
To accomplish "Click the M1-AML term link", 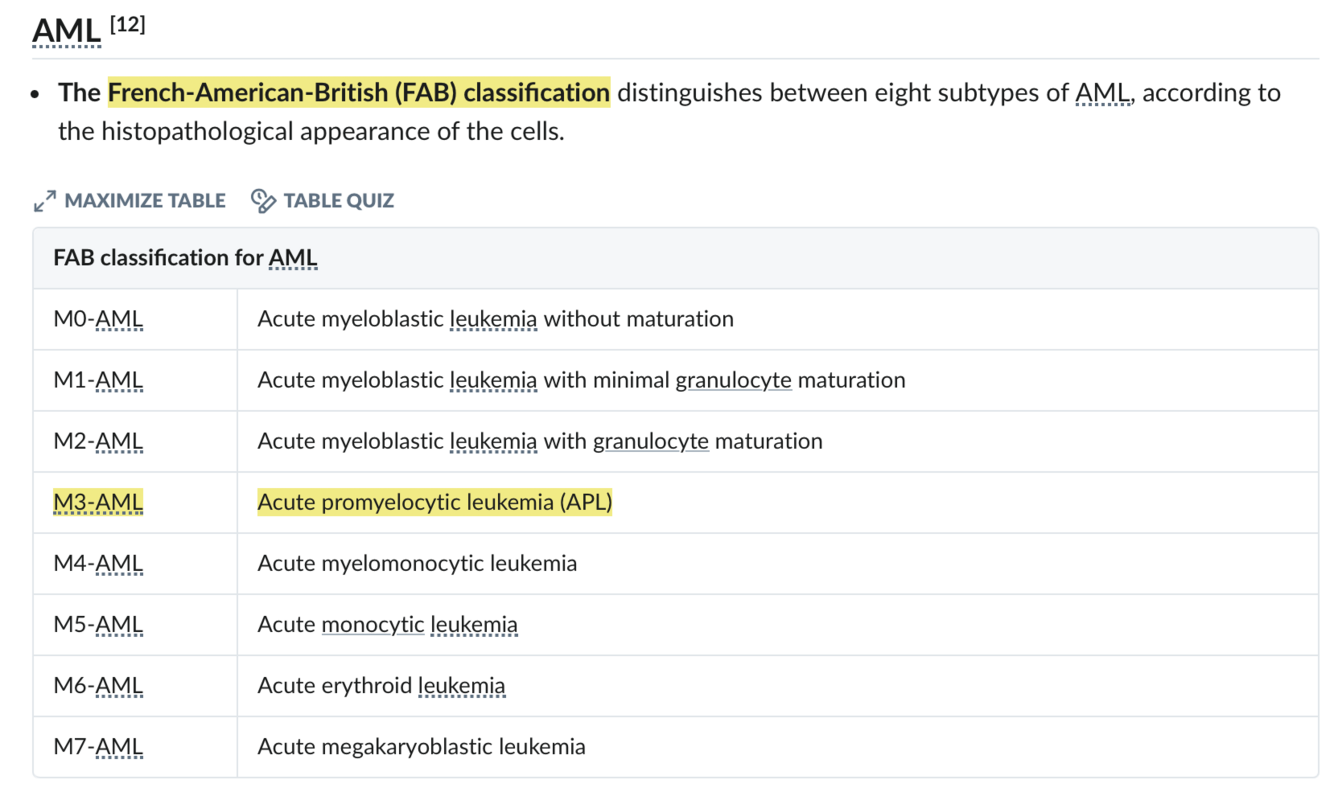I will (x=98, y=380).
